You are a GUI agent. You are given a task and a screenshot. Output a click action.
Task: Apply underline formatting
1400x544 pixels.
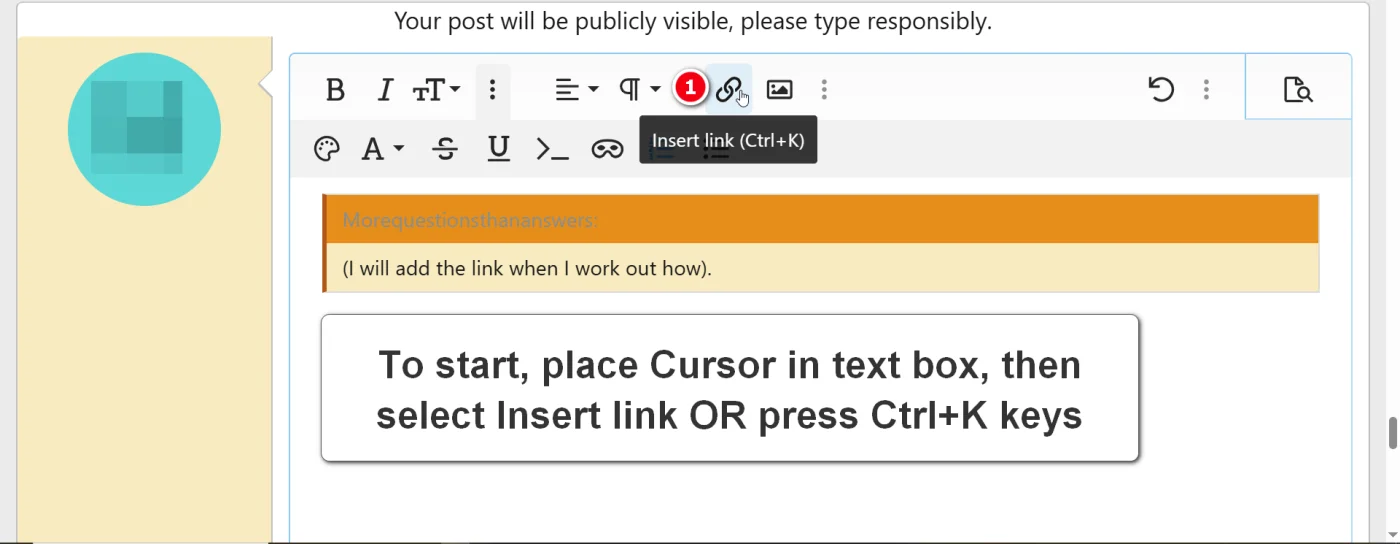[498, 149]
